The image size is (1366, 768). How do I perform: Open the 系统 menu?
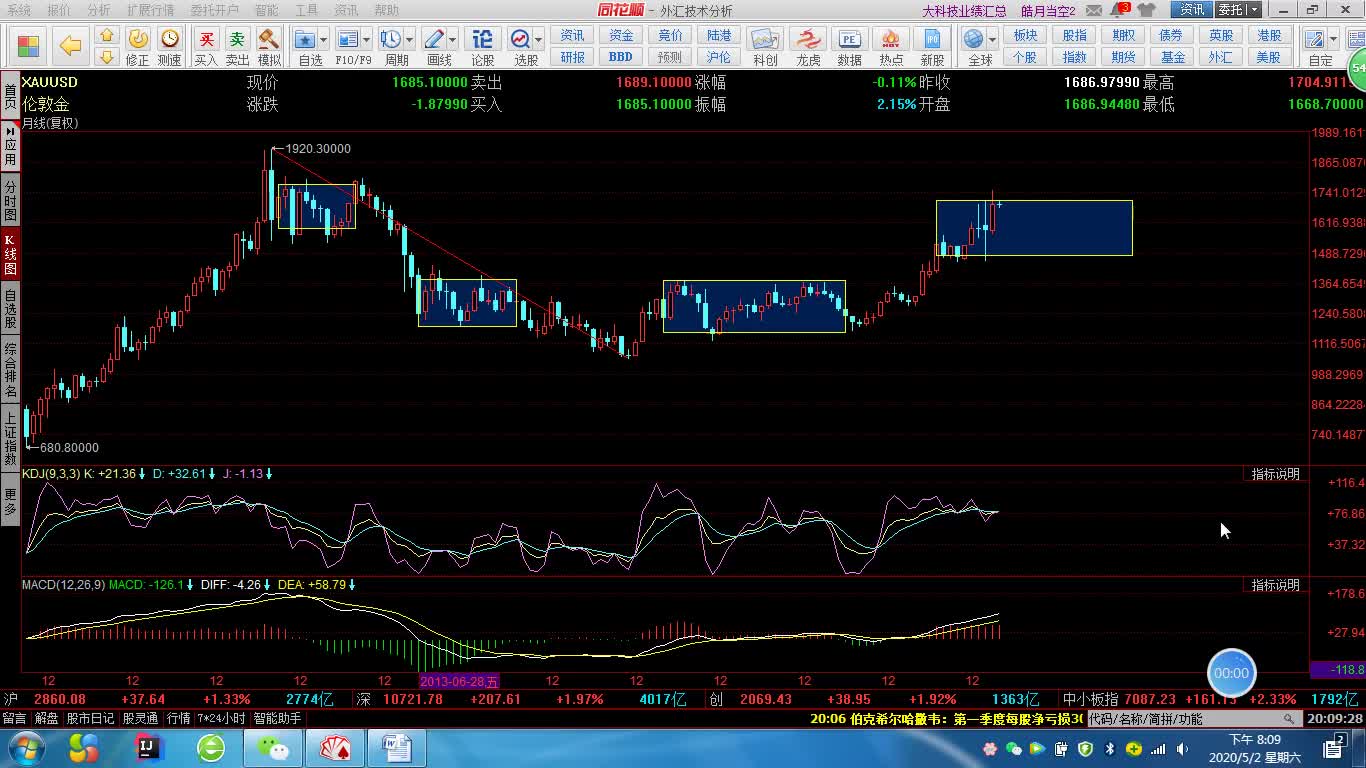tap(19, 10)
